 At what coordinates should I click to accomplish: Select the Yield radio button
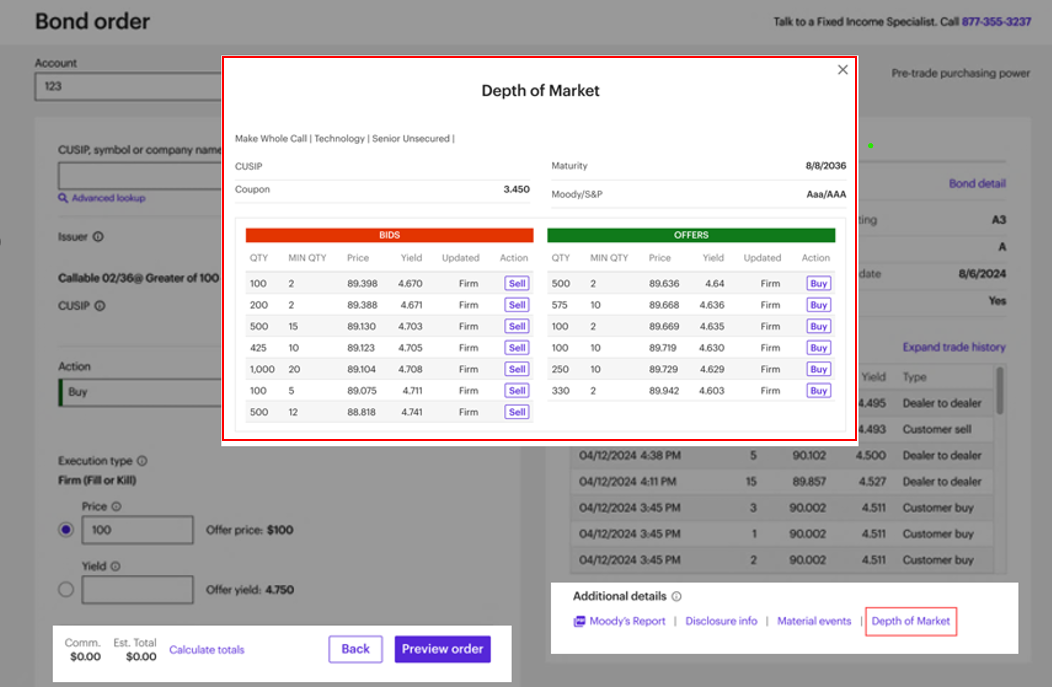(x=65, y=589)
